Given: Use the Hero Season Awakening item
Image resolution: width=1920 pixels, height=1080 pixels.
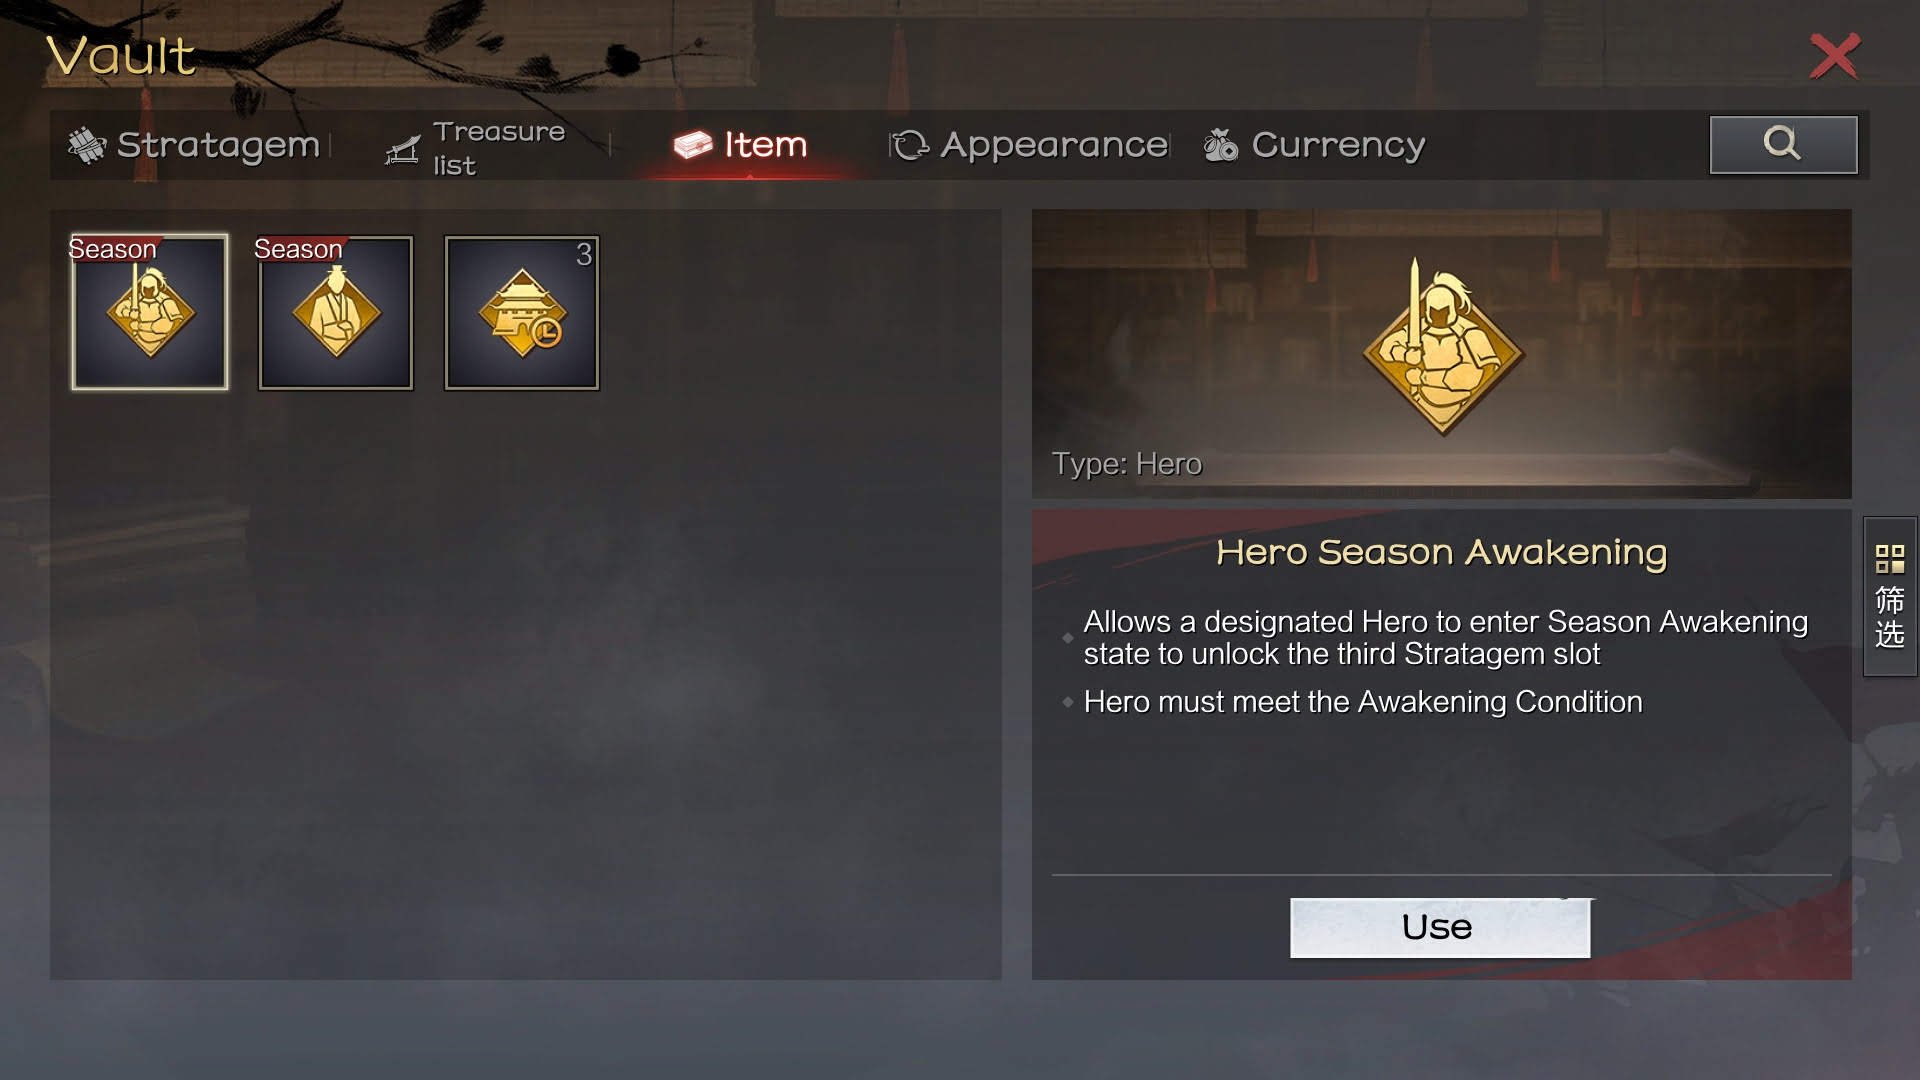Looking at the screenshot, I should click(x=1440, y=927).
